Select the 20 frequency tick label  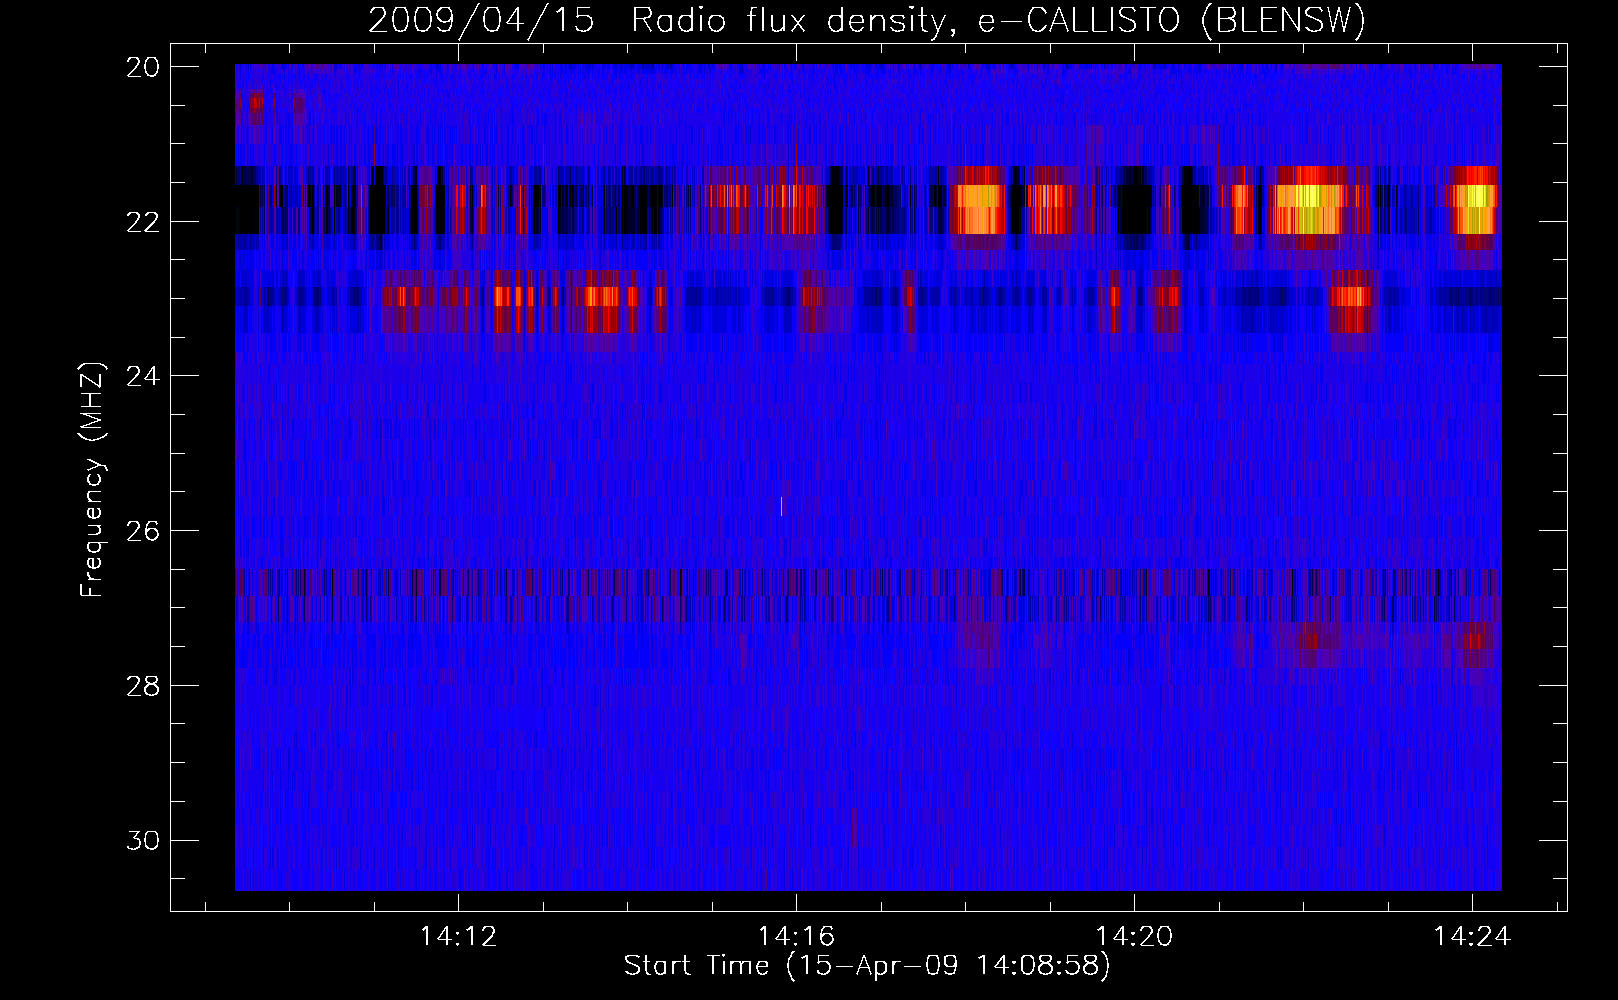143,67
